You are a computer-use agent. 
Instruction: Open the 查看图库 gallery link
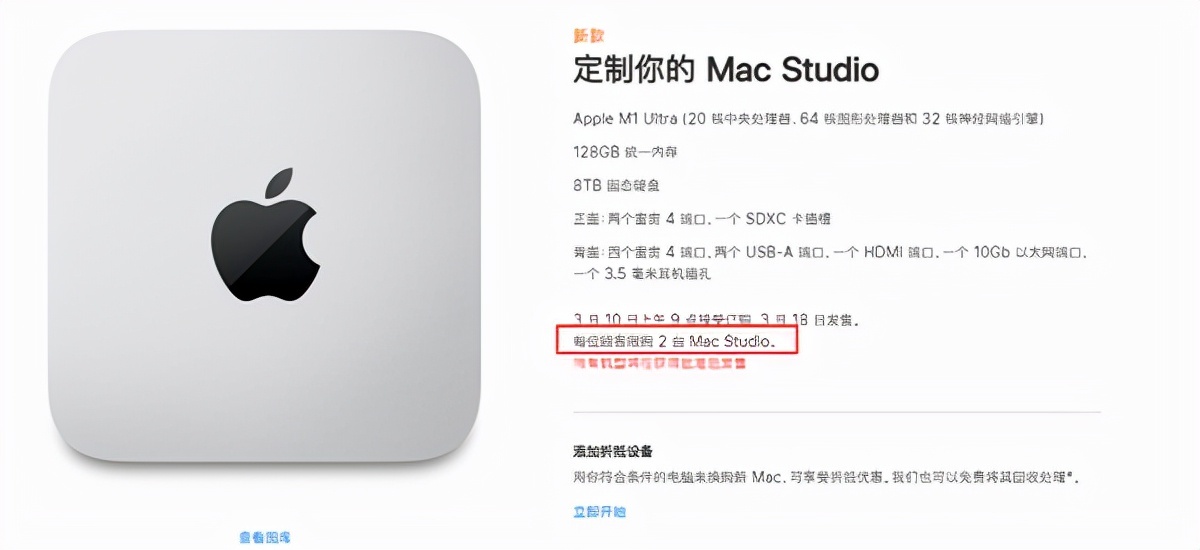[x=265, y=538]
